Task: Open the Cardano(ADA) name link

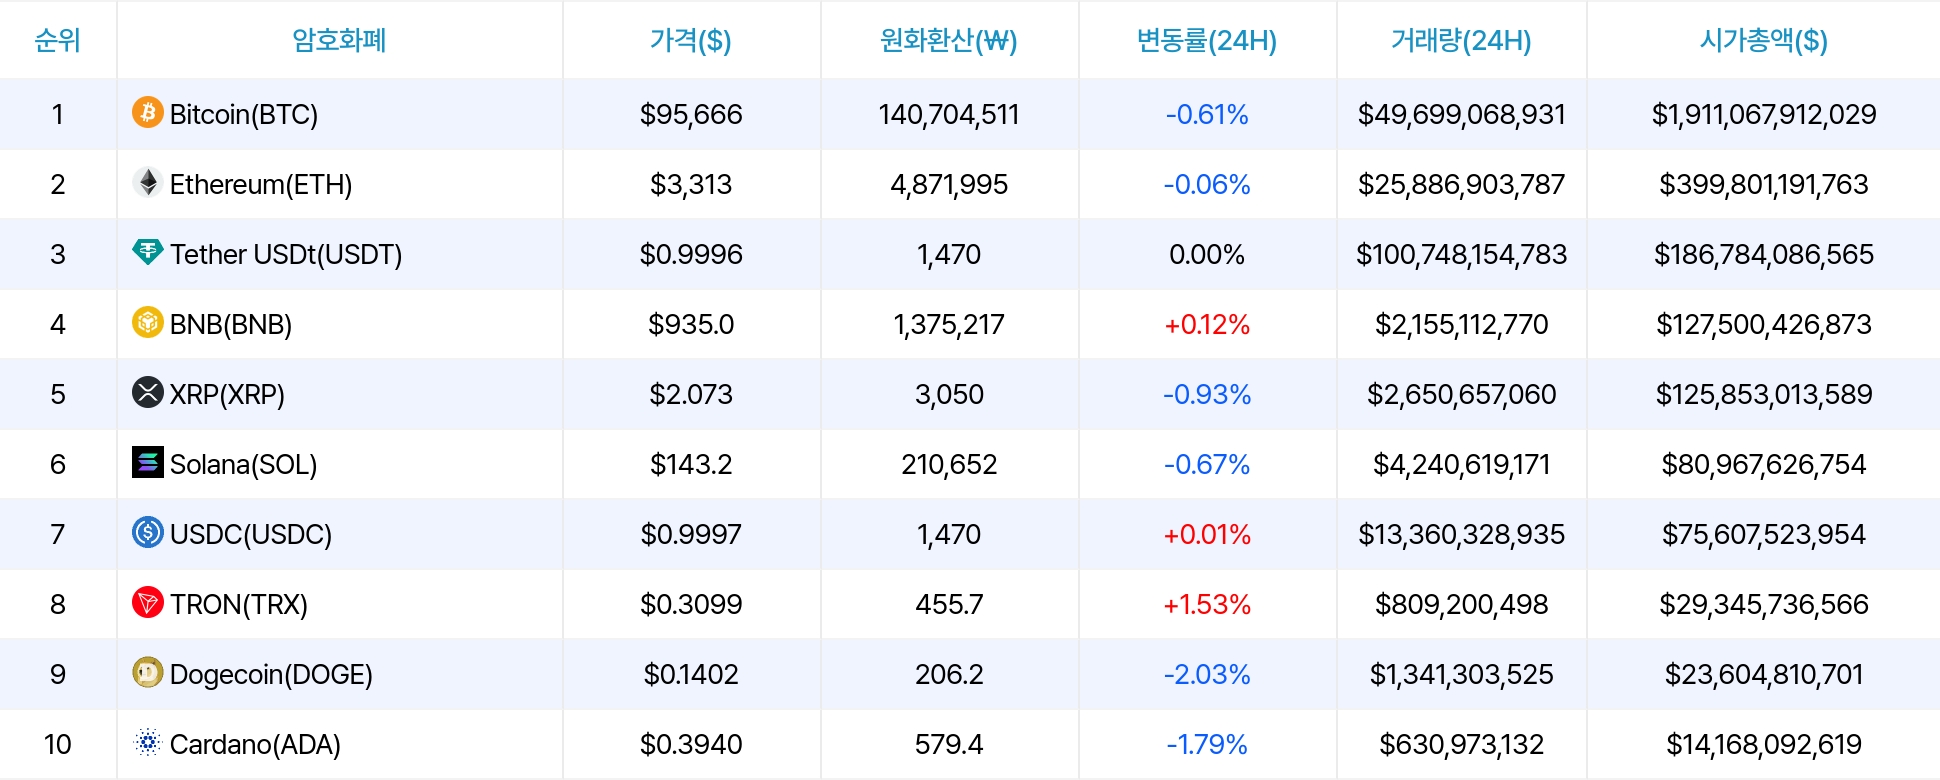Action: click(255, 744)
